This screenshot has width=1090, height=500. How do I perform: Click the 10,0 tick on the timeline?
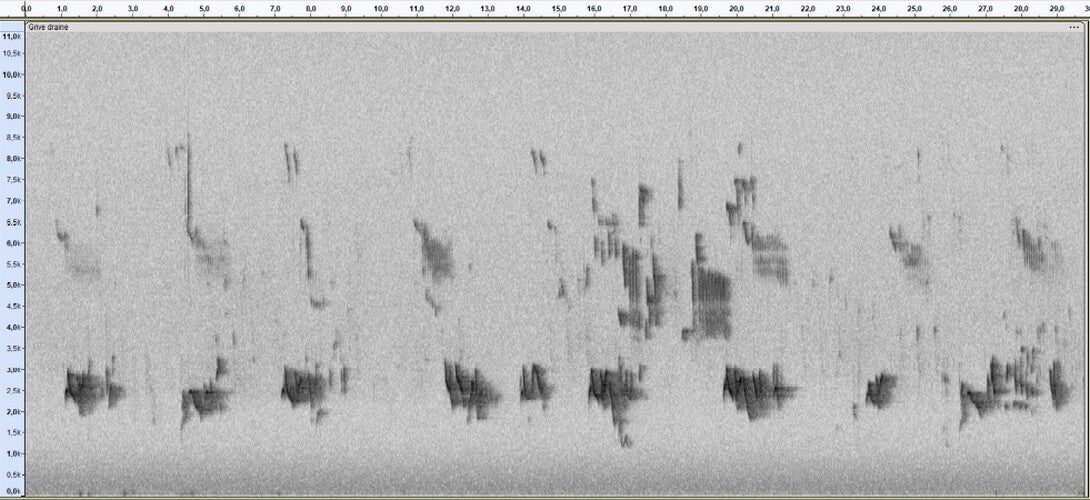click(x=381, y=9)
